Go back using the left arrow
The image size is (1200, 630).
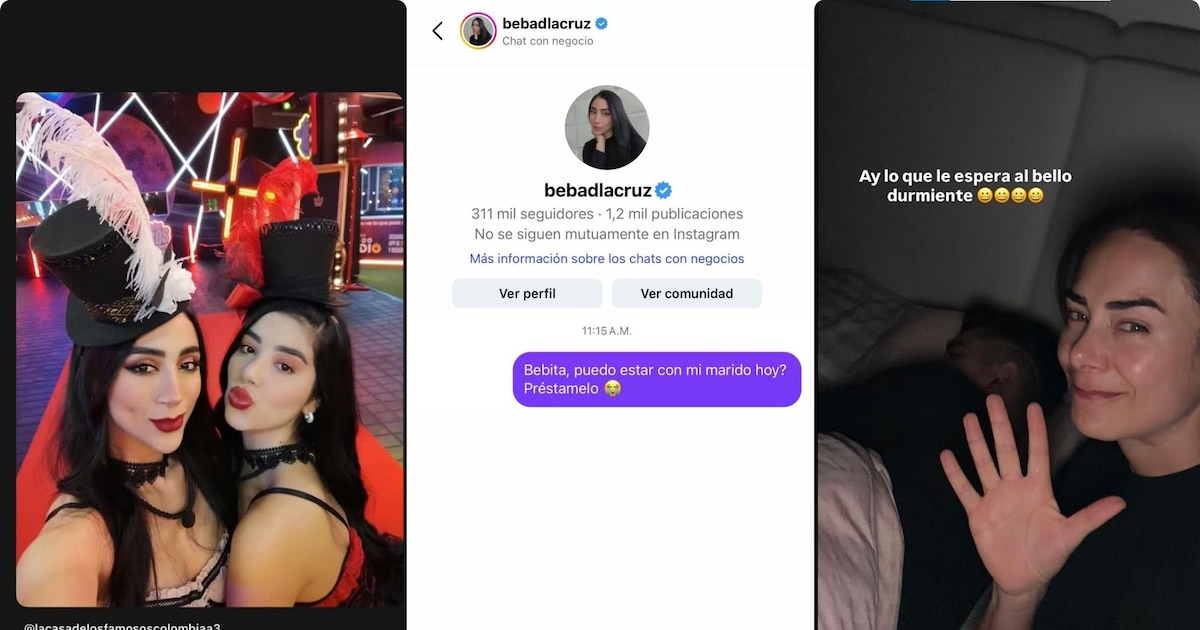[437, 31]
